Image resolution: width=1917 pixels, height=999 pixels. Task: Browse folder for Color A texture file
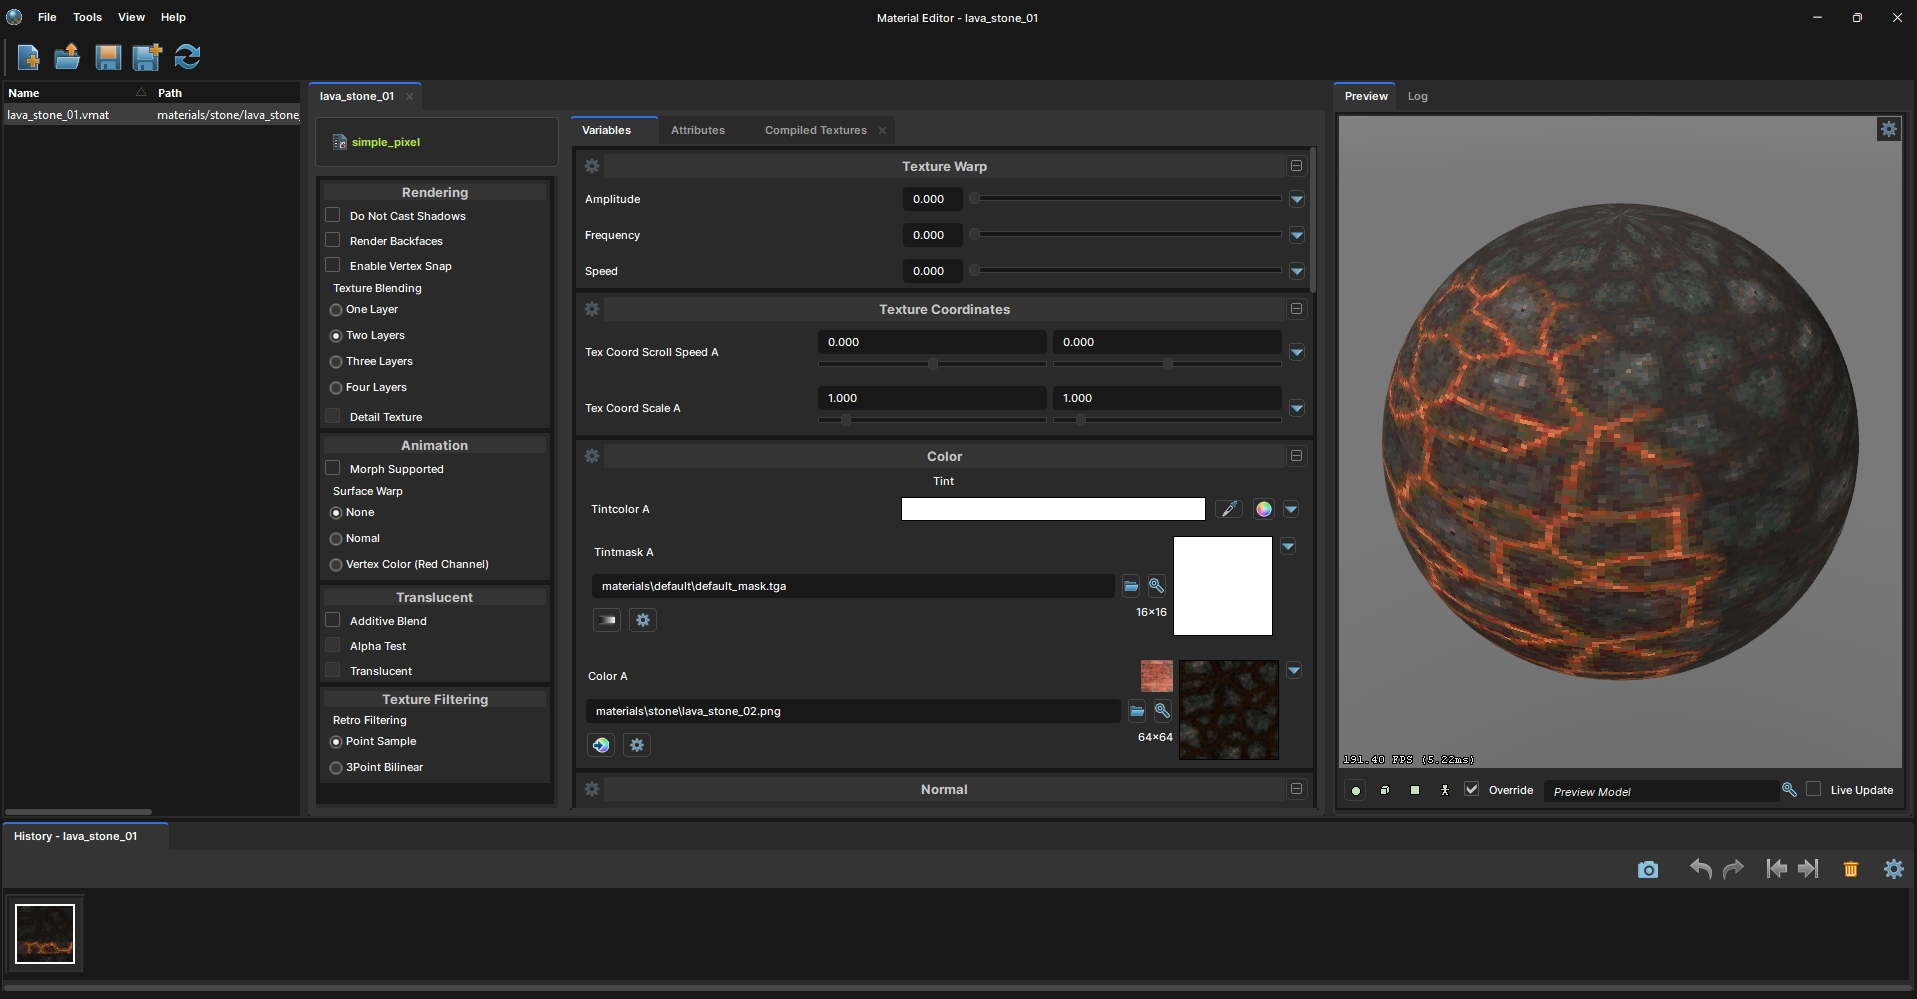pyautogui.click(x=1137, y=711)
